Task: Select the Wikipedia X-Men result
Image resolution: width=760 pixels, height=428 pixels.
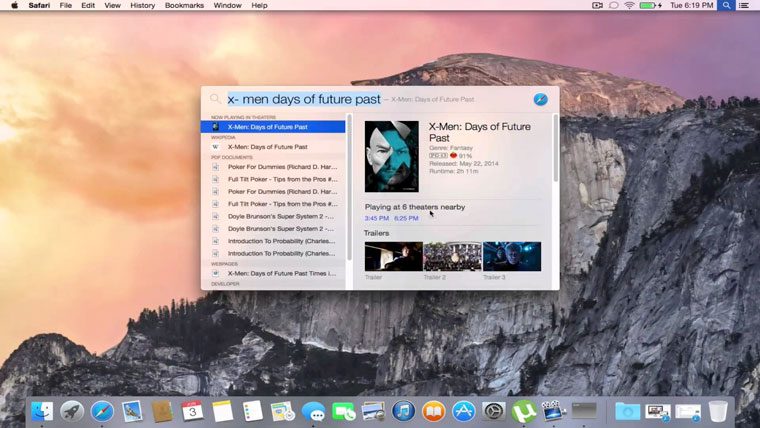Action: coord(267,147)
